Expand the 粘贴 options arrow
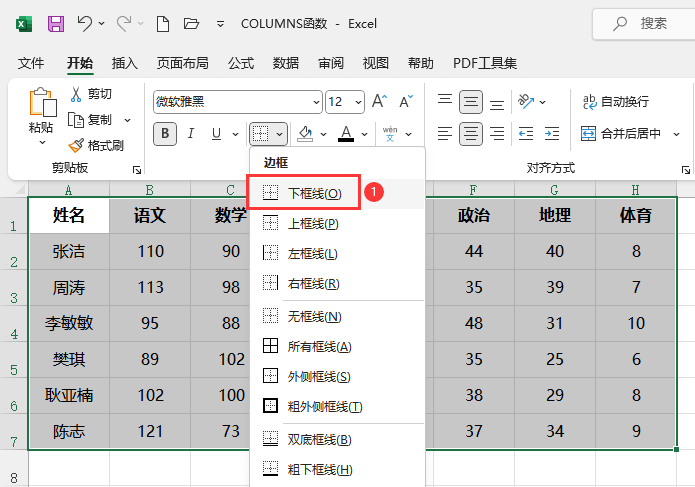The width and height of the screenshot is (695, 487). pos(43,143)
